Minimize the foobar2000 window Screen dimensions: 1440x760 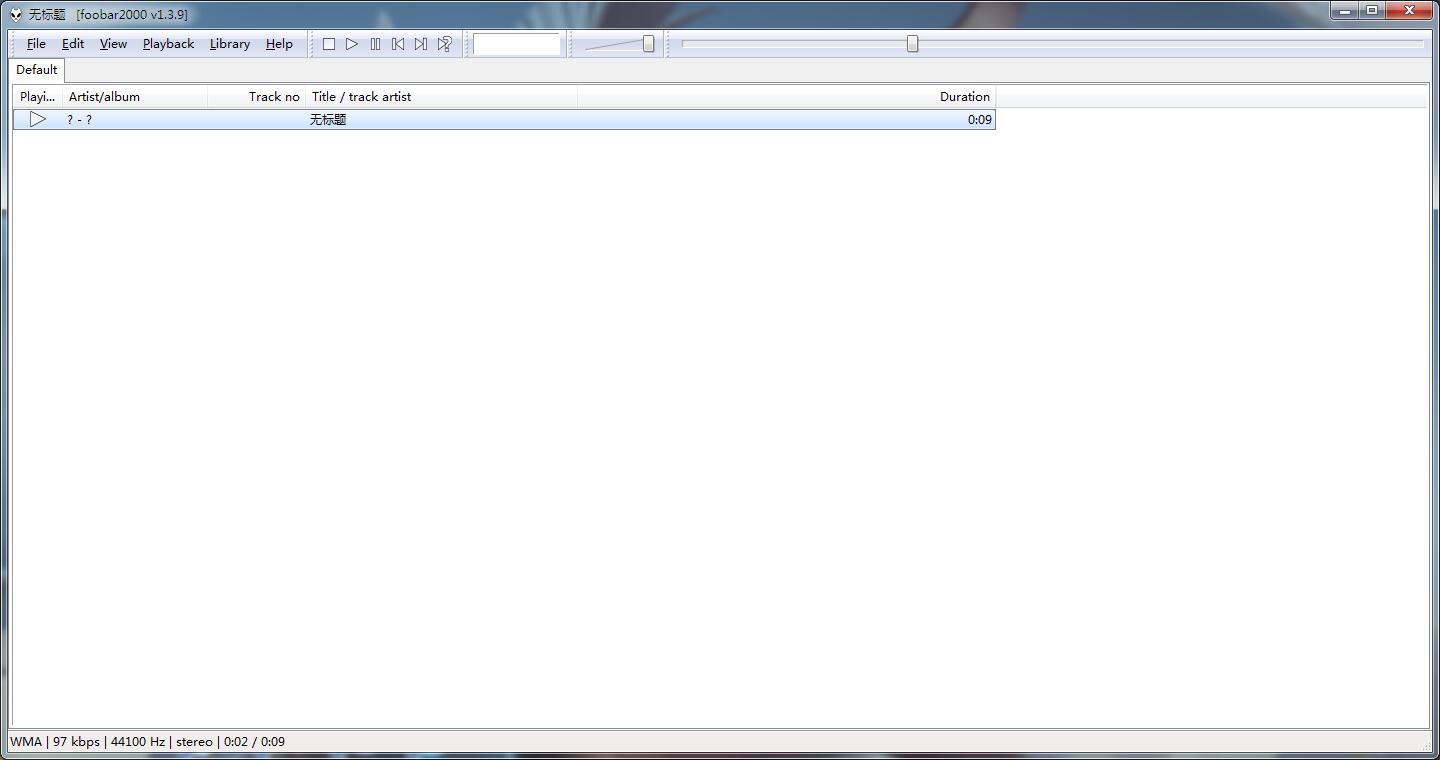coord(1345,11)
